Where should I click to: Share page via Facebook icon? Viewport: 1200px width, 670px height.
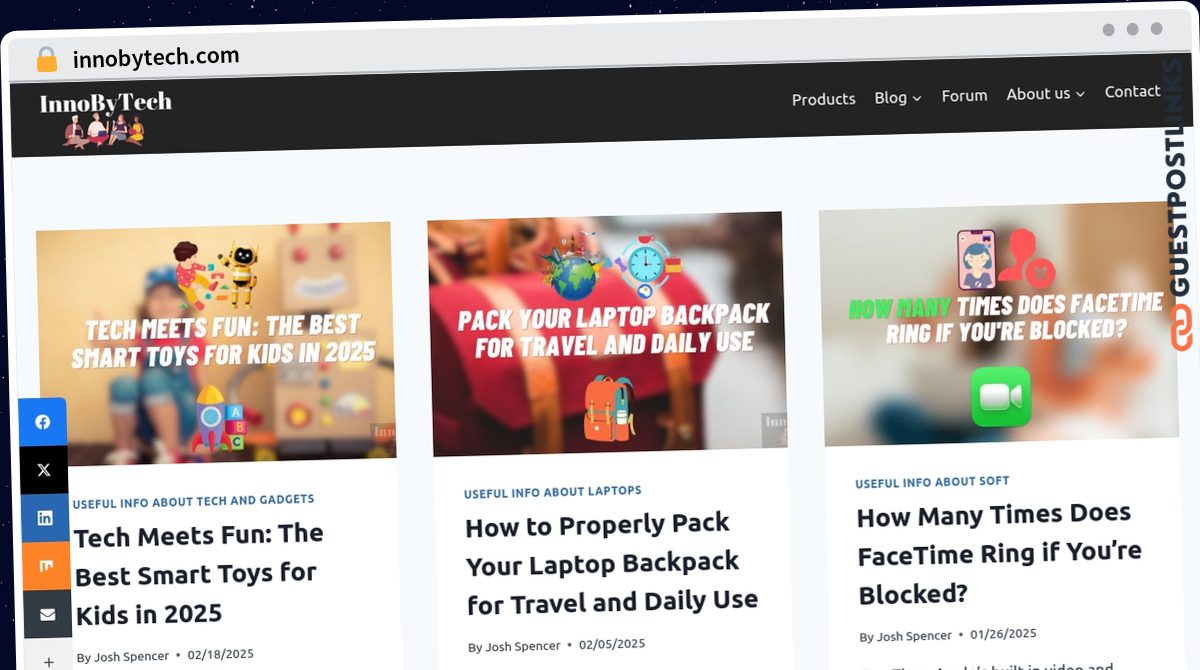click(x=43, y=422)
